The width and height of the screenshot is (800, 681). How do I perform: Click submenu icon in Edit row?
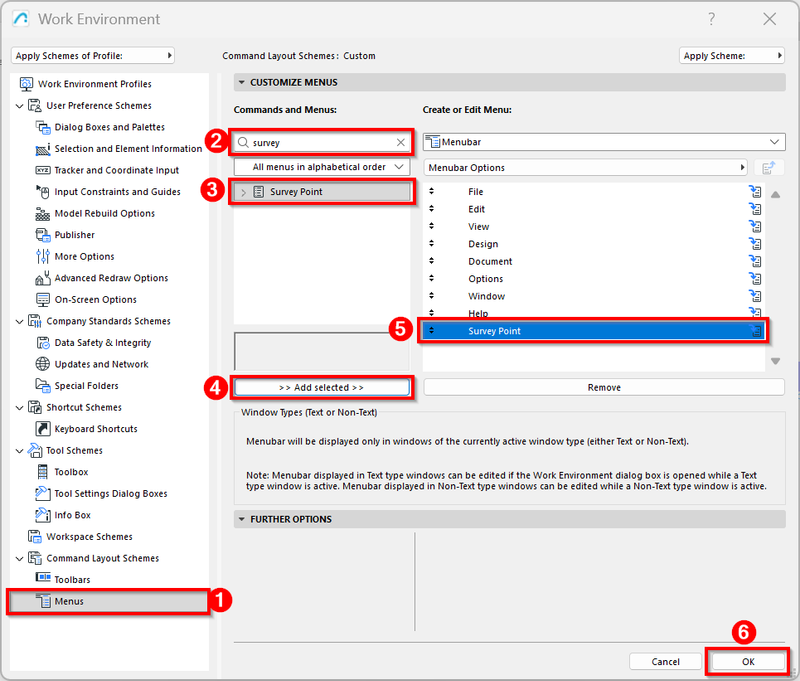point(755,209)
